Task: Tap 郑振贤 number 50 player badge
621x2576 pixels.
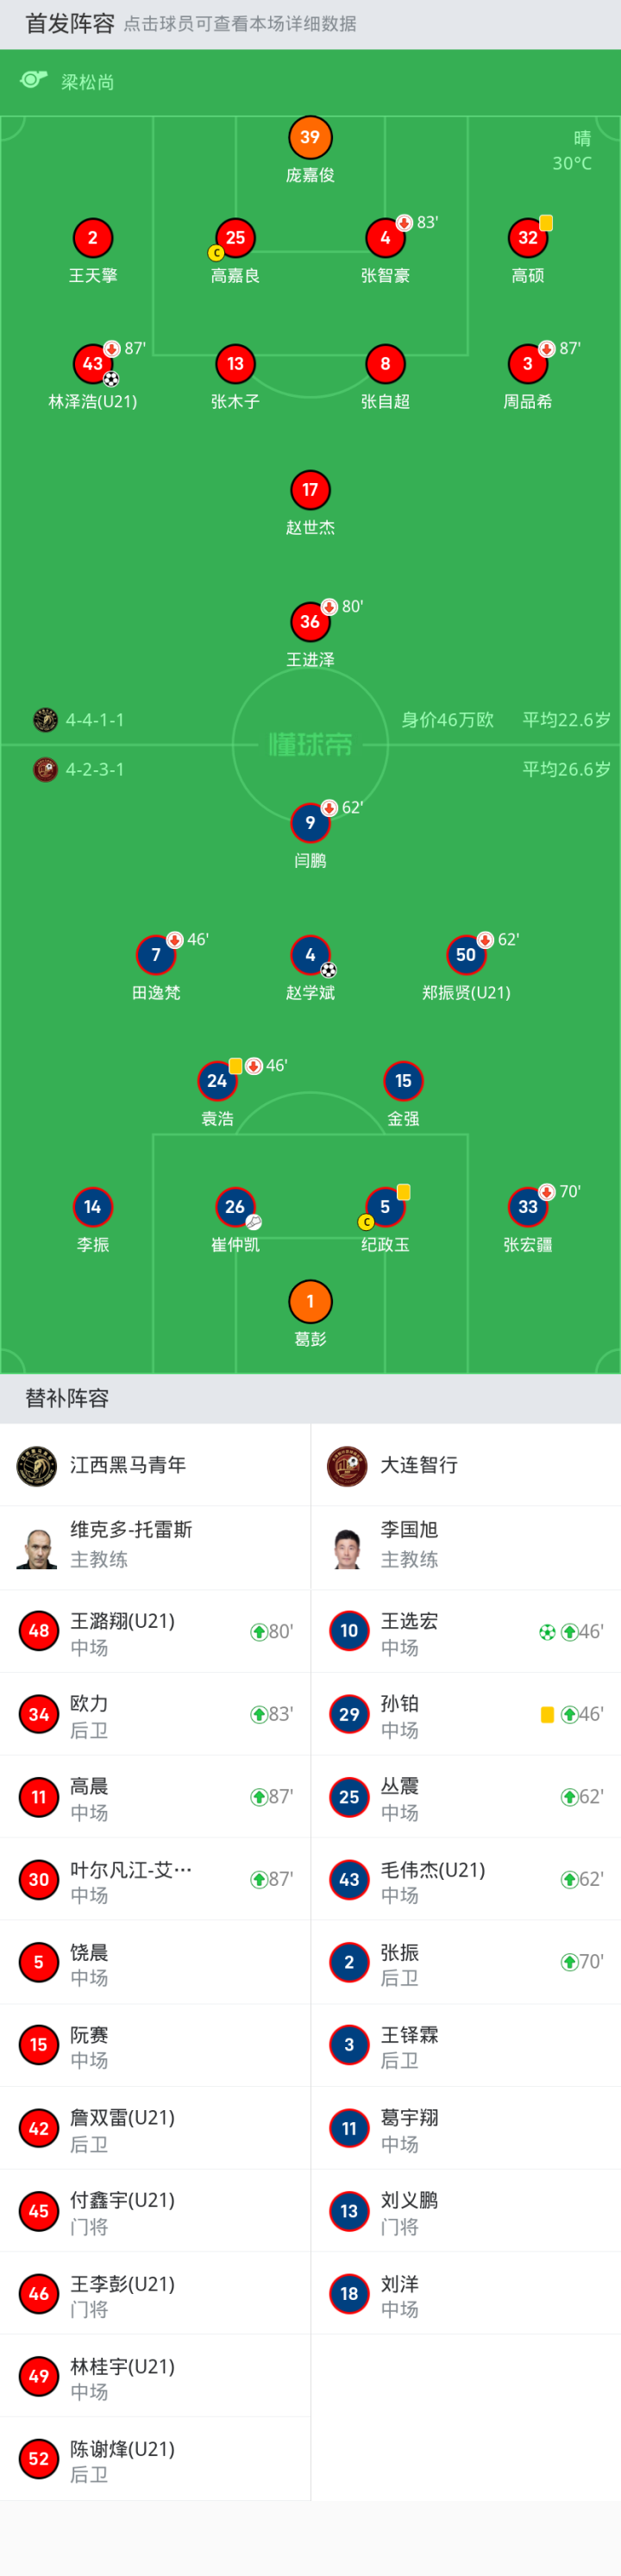Action: coord(466,955)
